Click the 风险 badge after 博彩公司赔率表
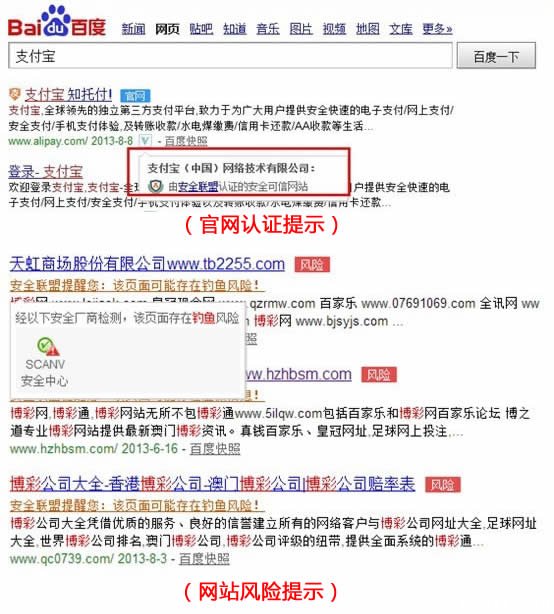Viewport: 554px width, 614px height. pos(443,485)
